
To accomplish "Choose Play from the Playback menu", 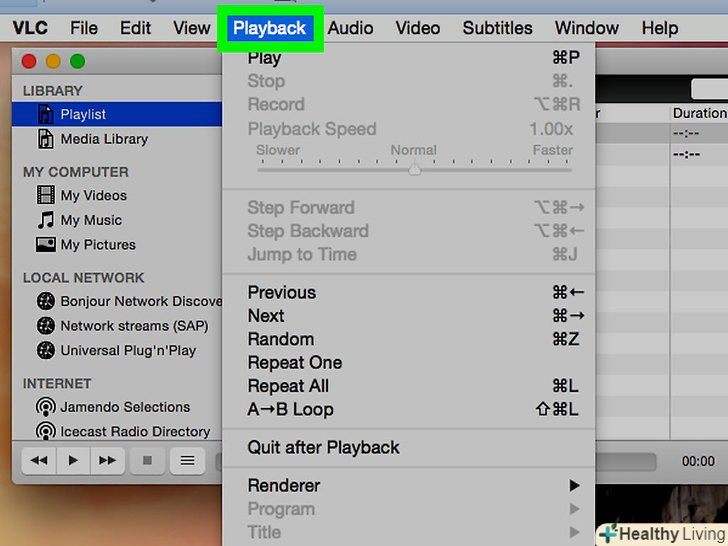I will click(409, 58).
